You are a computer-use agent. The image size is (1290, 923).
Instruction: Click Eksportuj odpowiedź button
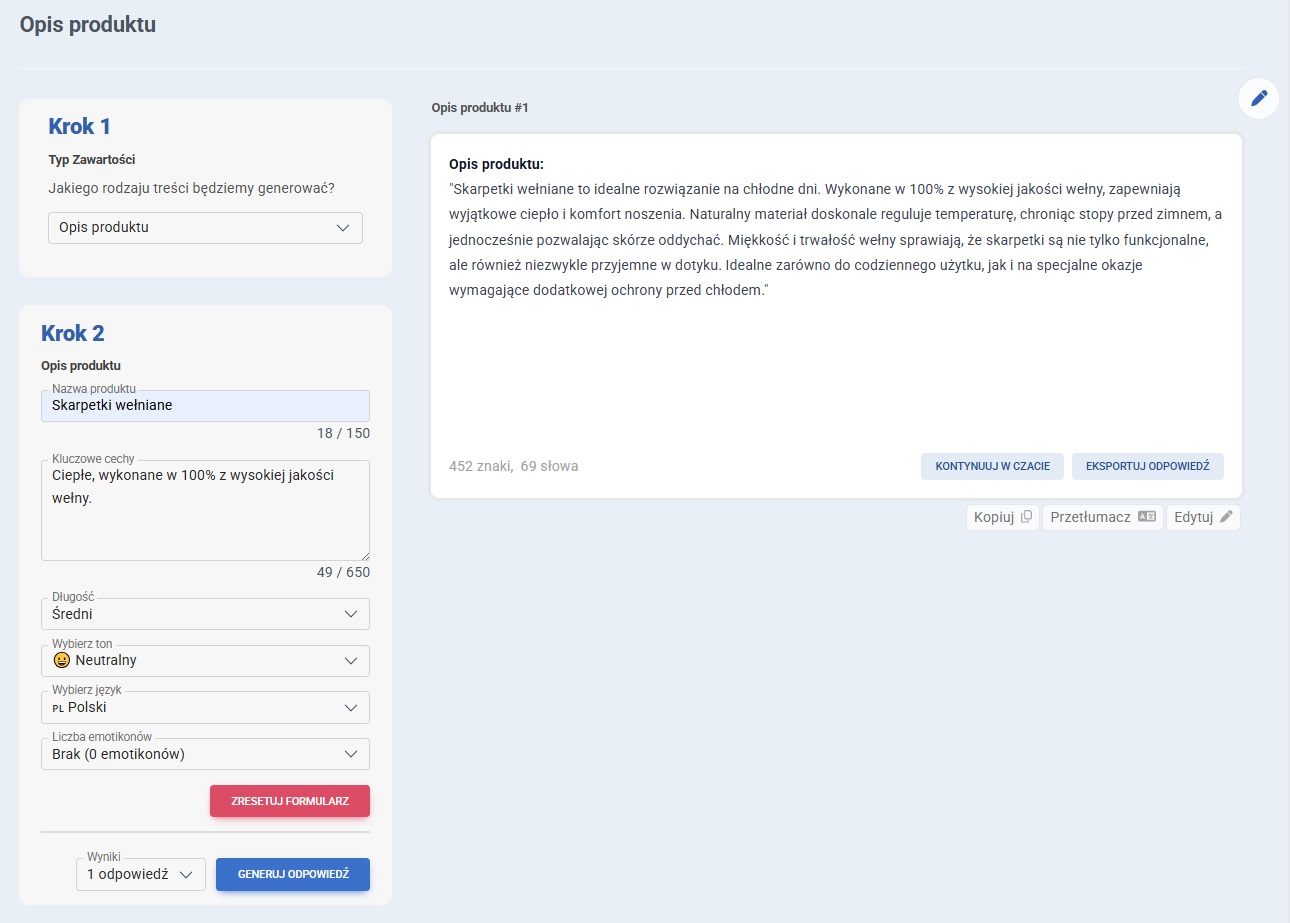point(1147,467)
